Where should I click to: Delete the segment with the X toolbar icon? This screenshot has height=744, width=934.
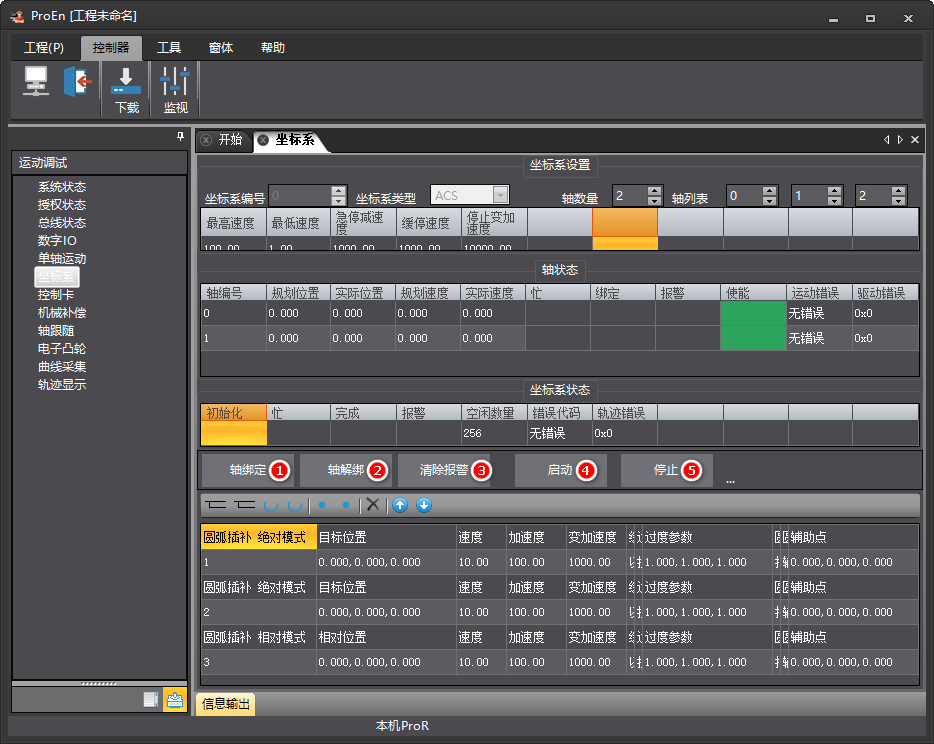[373, 505]
